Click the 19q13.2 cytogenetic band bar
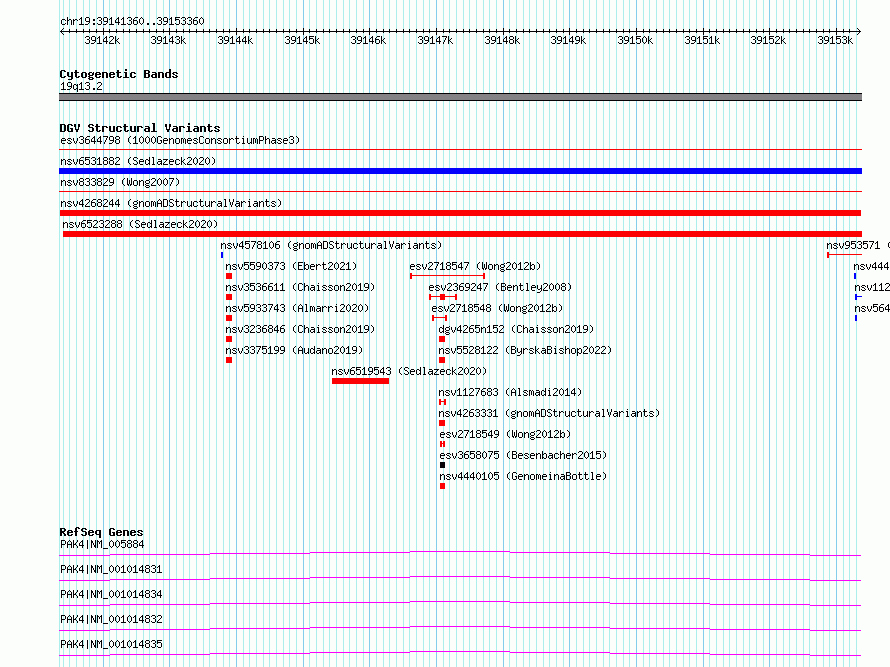The width and height of the screenshot is (890, 667). point(460,97)
